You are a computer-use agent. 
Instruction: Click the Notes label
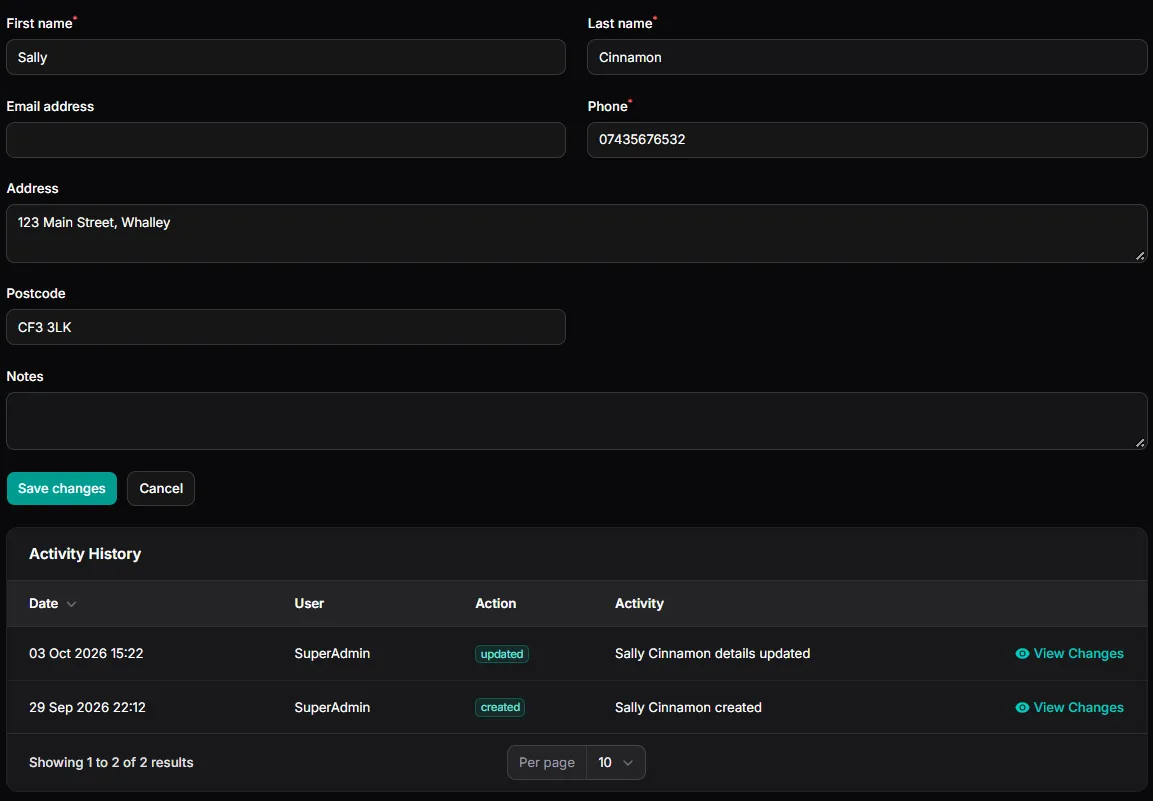pyautogui.click(x=25, y=376)
